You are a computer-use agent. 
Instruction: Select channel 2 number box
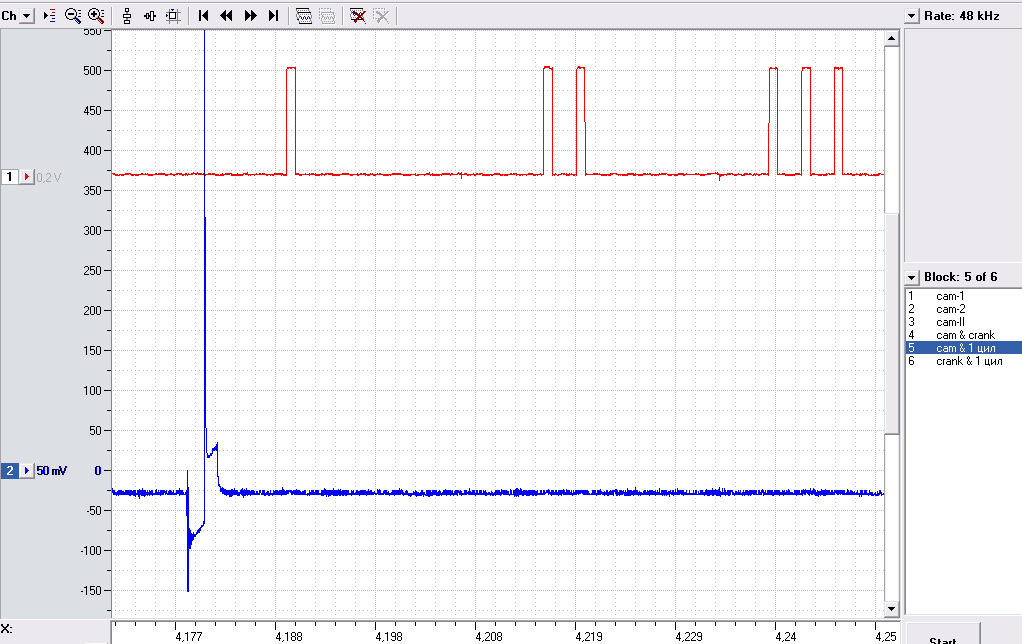coord(10,471)
